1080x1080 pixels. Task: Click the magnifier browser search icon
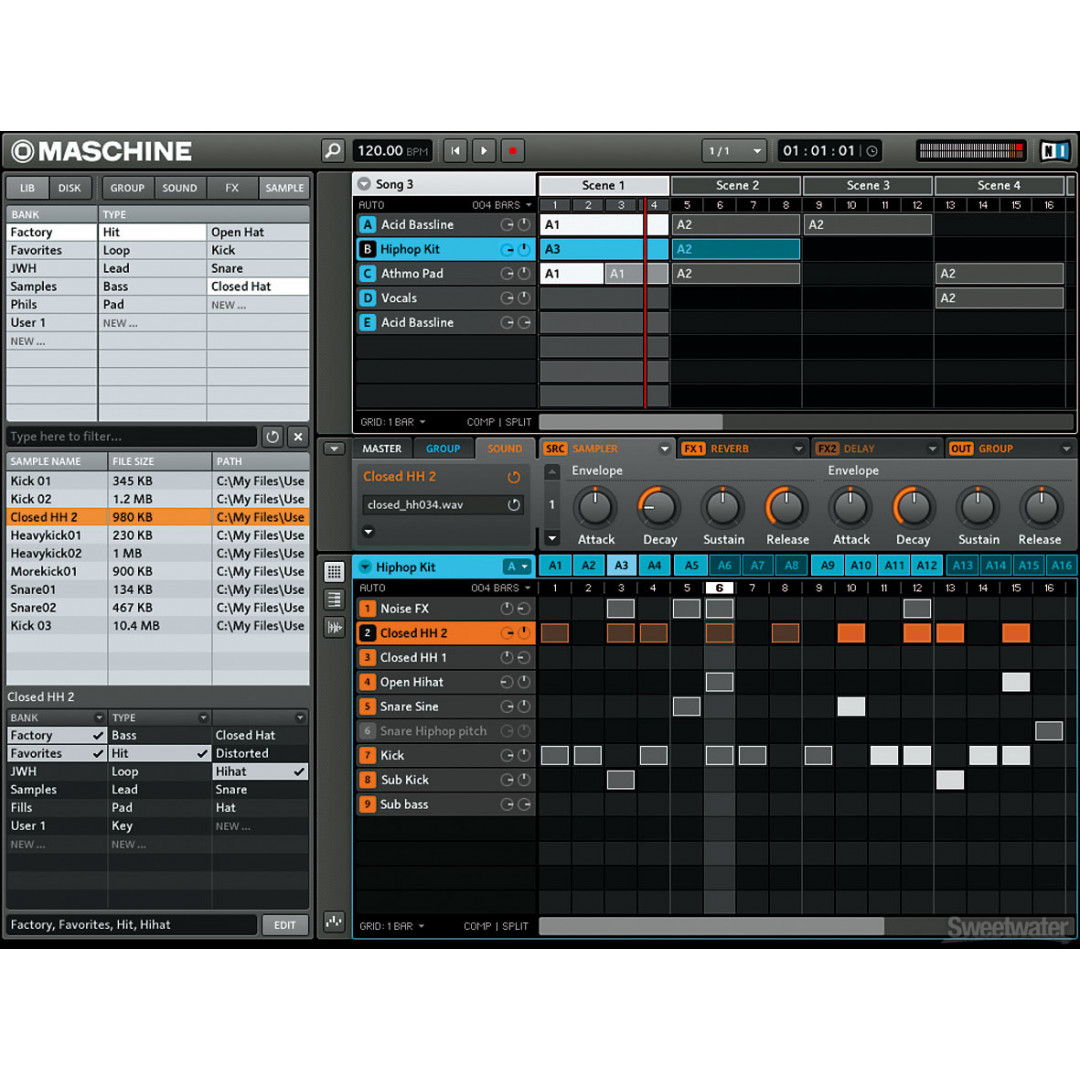(x=333, y=151)
